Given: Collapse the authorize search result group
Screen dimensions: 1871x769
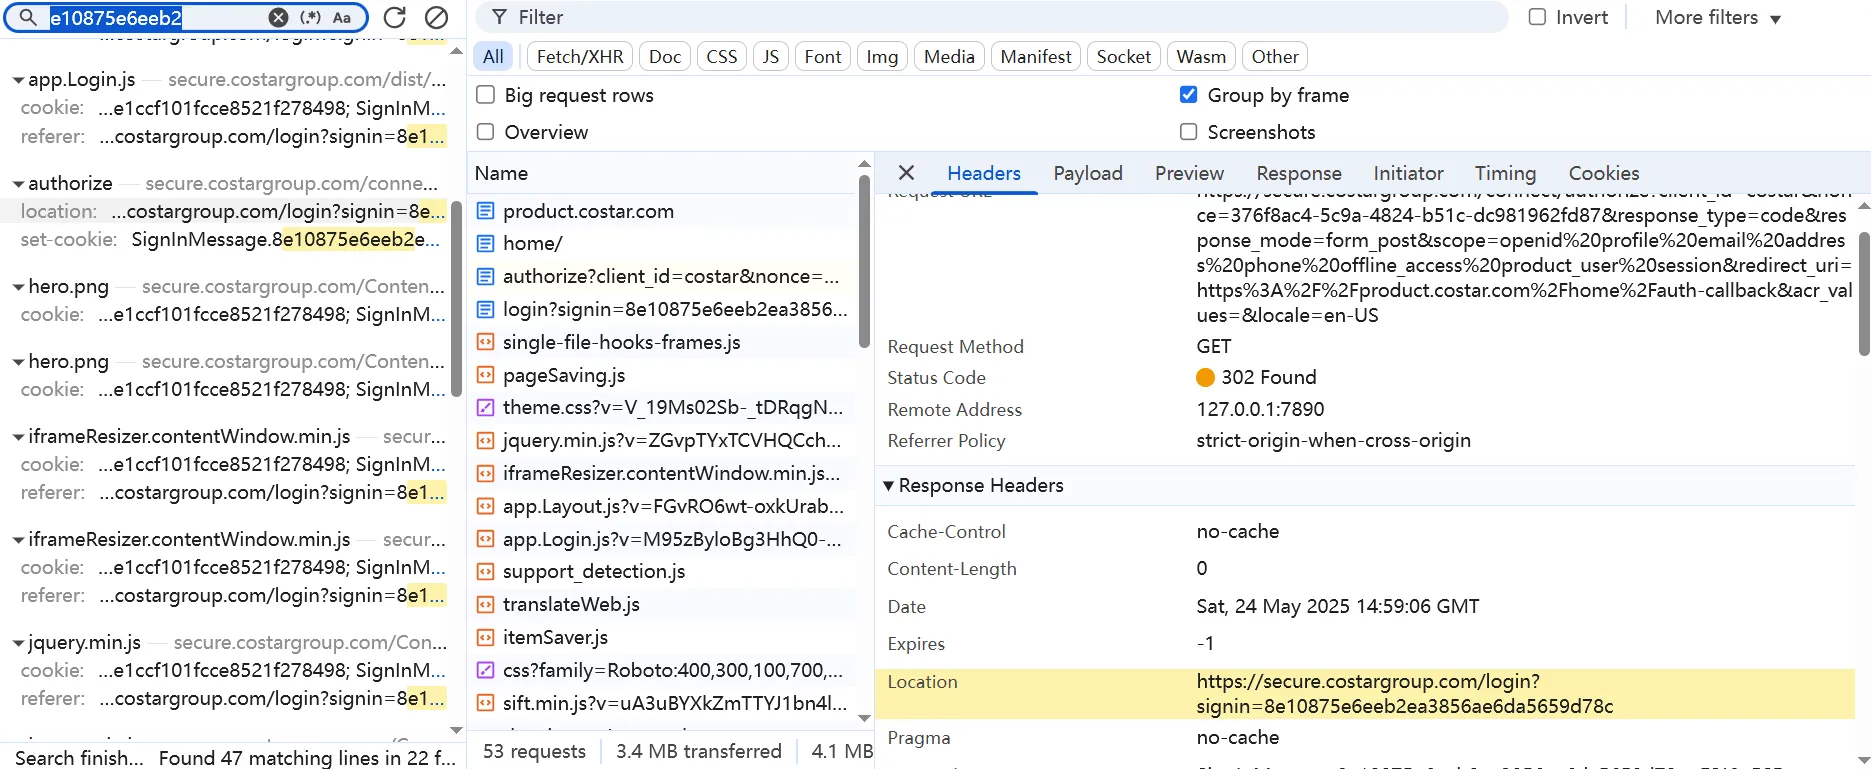Looking at the screenshot, I should coord(19,184).
